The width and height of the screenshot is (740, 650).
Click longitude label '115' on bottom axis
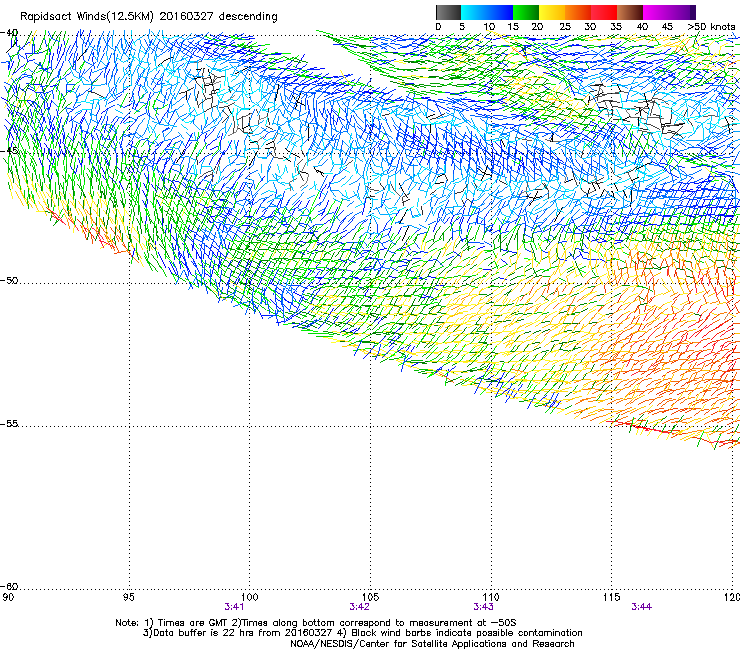coord(612,597)
